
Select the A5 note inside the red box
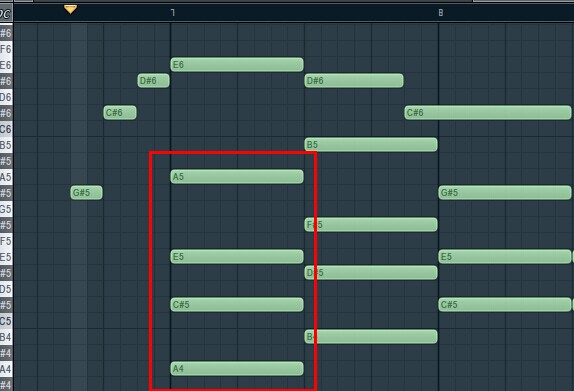click(x=237, y=176)
